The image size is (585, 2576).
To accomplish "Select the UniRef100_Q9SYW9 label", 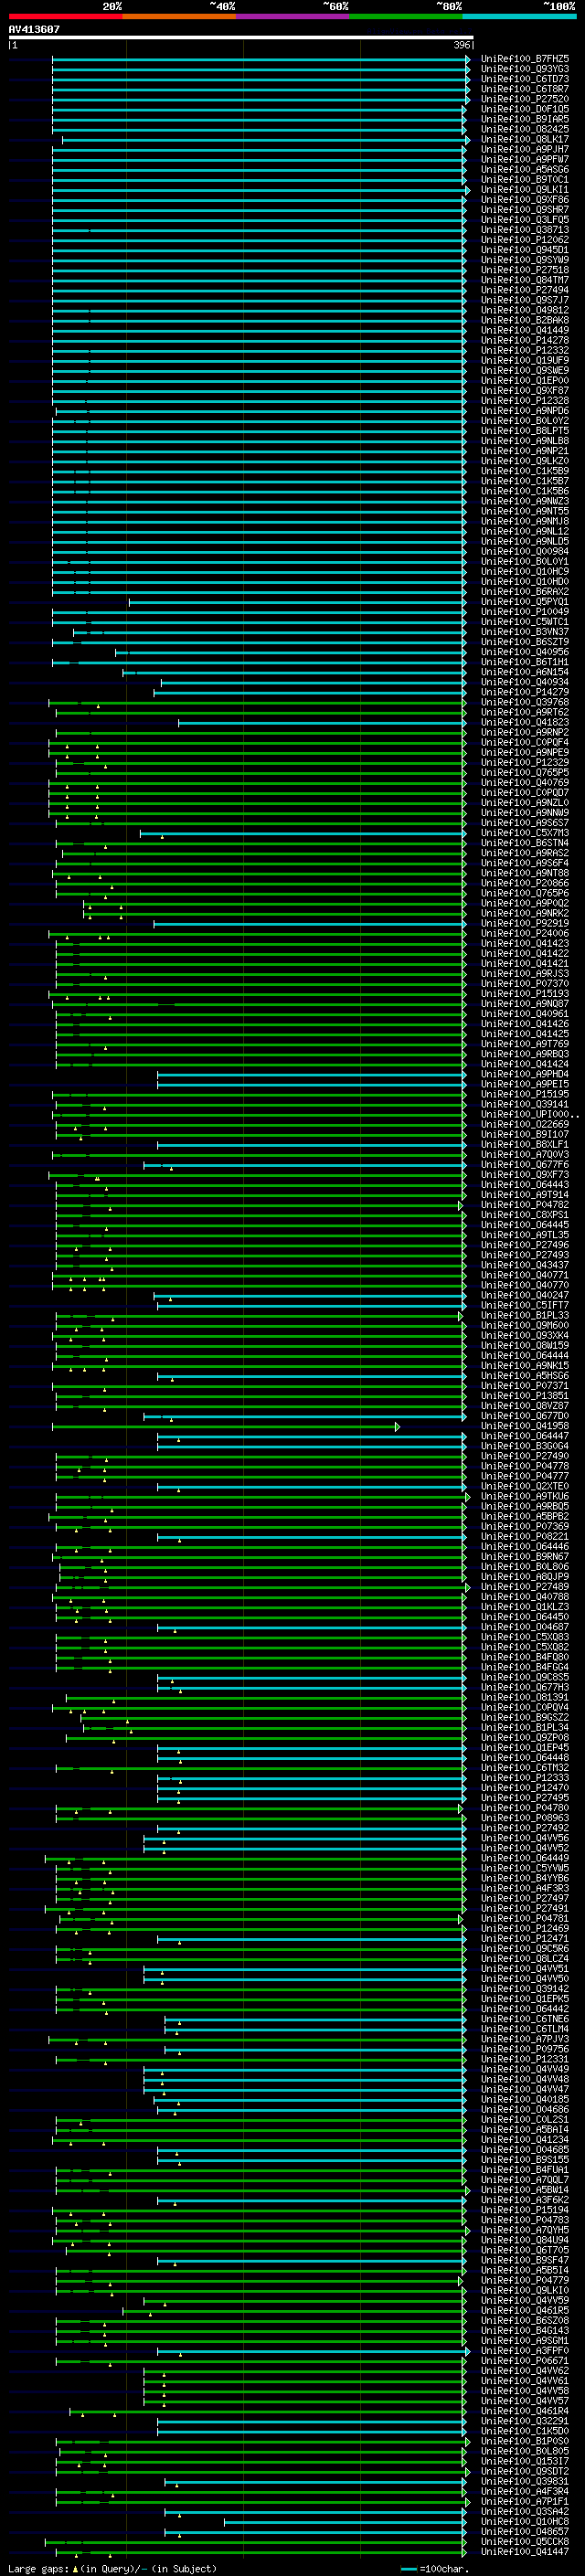I will pos(525,260).
